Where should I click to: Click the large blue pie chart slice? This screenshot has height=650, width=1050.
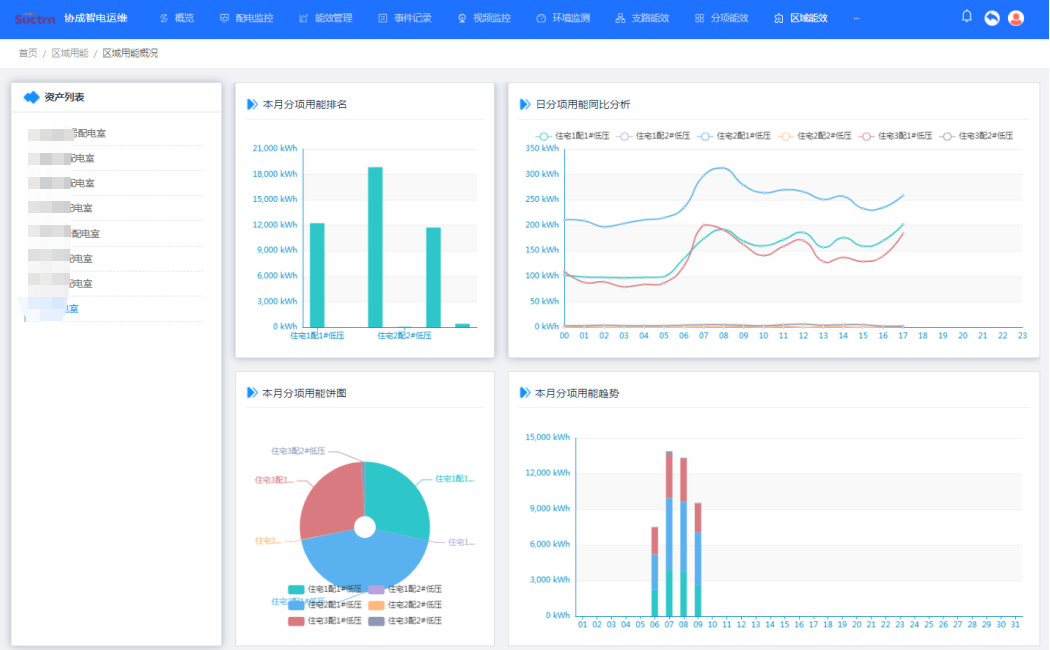365,562
